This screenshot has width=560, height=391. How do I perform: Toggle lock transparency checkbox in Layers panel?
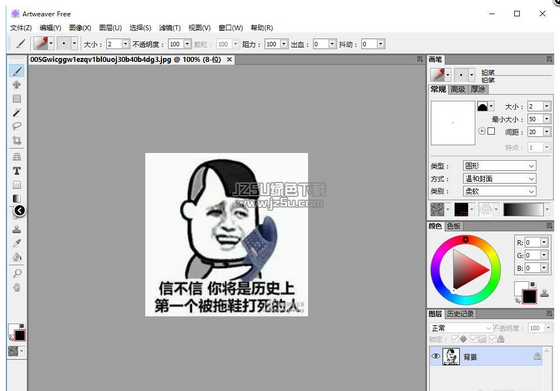pos(474,339)
